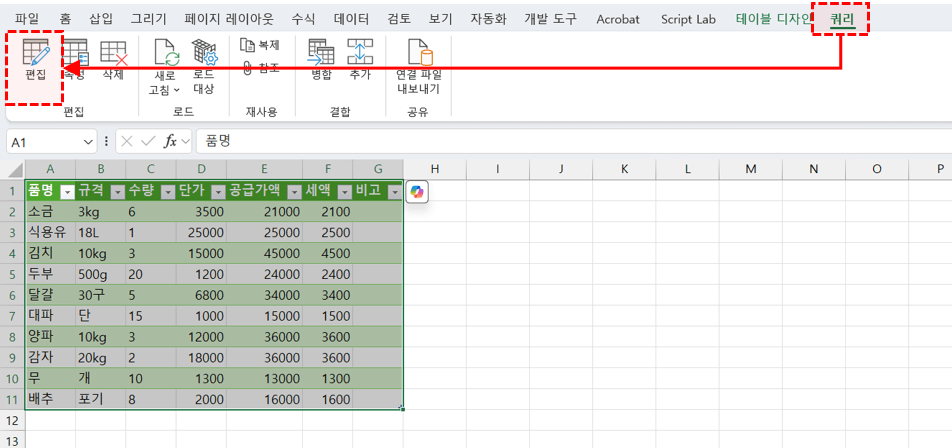Switch to the 쿼리 (Query) ribbon tab
This screenshot has height=448, width=952.
click(842, 19)
